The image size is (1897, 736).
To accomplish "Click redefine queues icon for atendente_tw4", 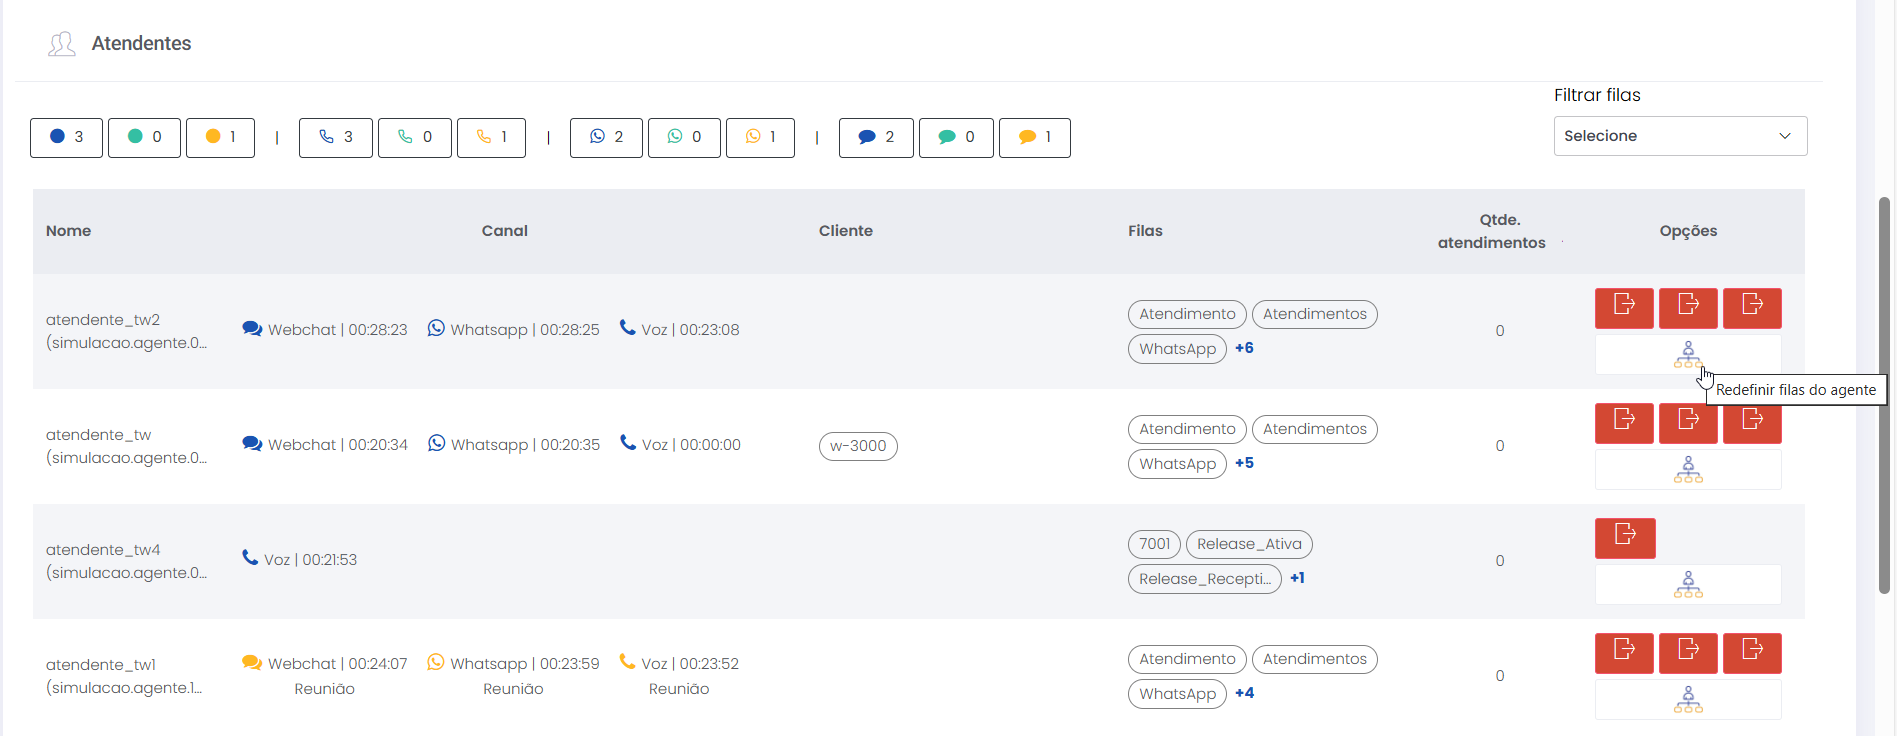I will point(1687,584).
